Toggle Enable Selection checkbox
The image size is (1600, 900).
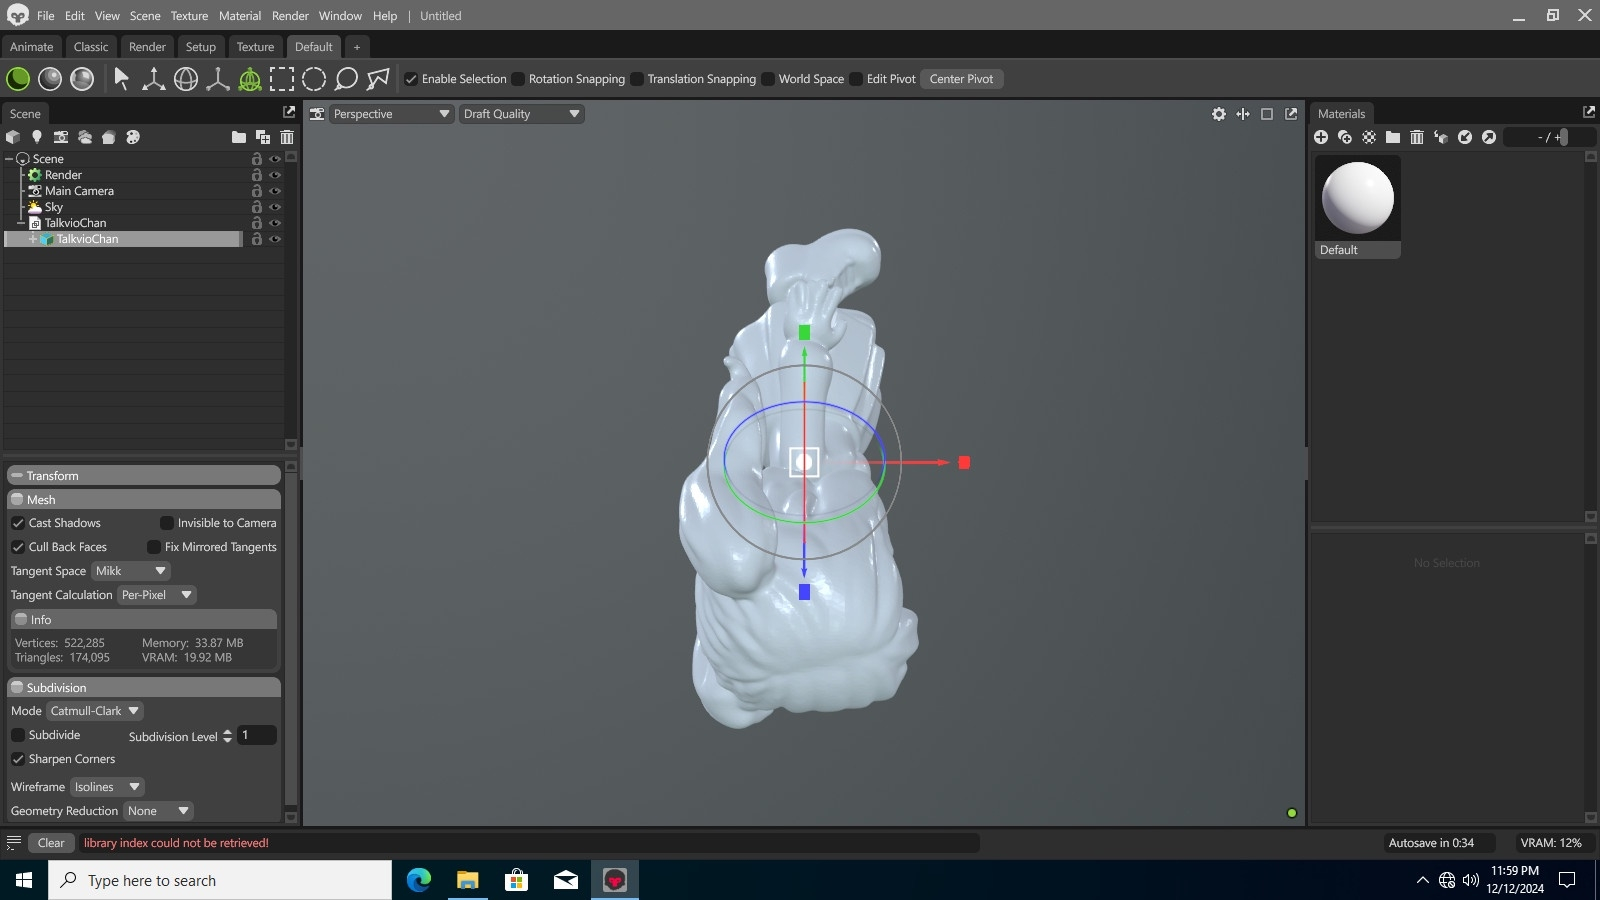click(x=411, y=79)
